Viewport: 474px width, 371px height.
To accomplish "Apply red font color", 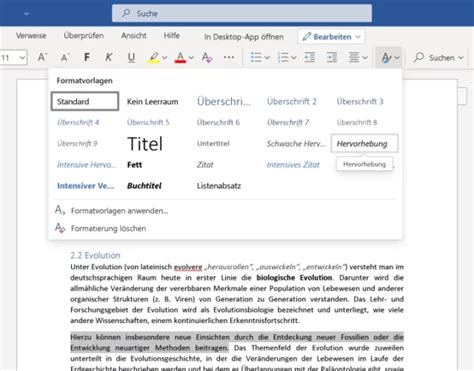I will (180, 57).
